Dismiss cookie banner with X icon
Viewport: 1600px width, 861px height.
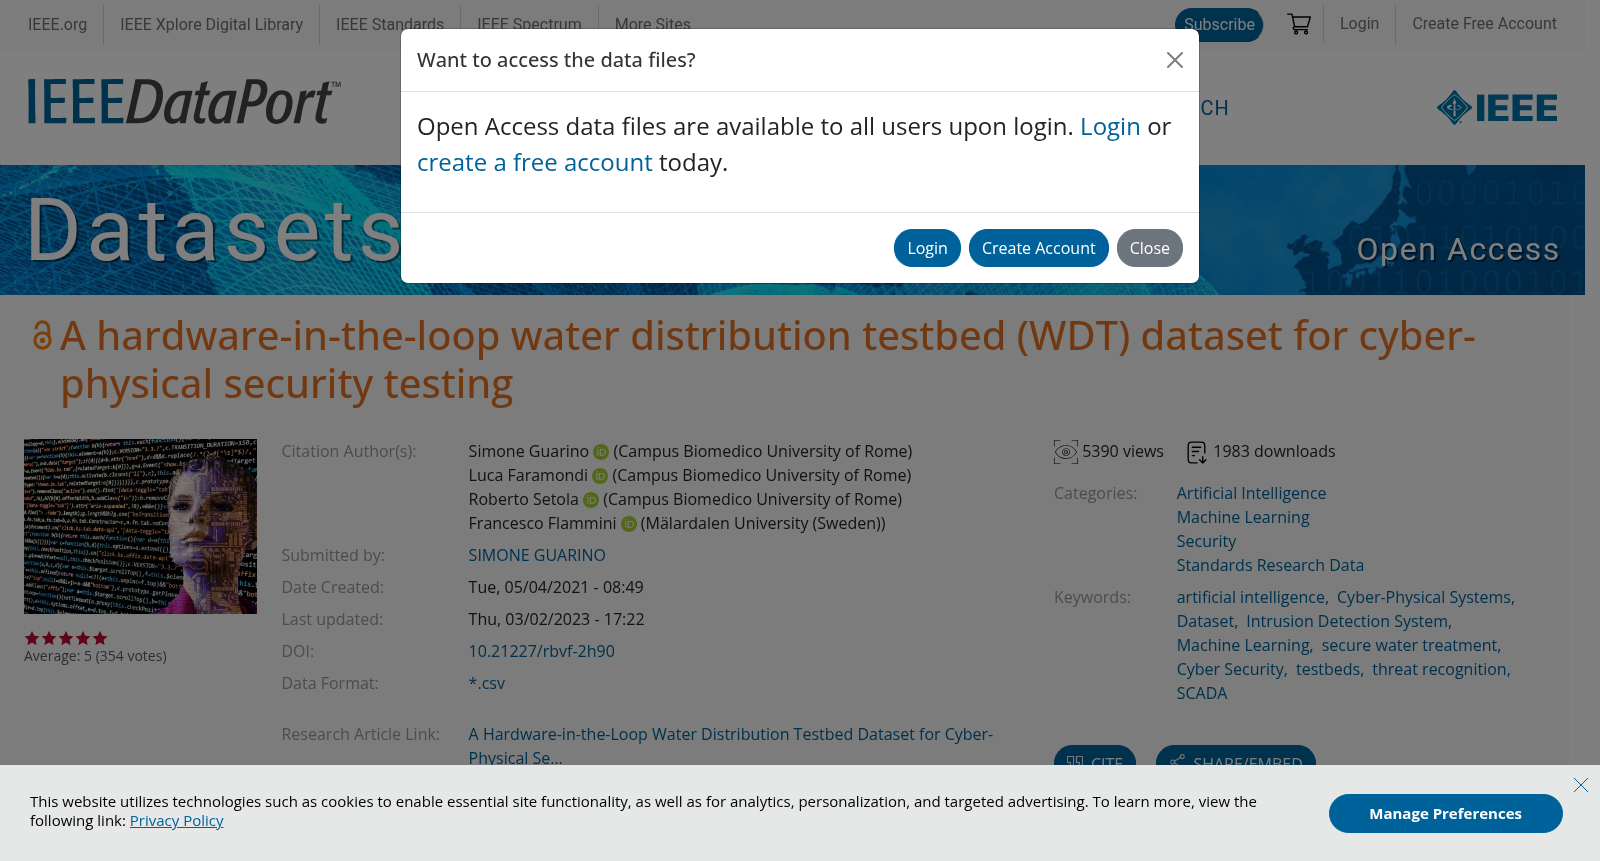[x=1581, y=785]
